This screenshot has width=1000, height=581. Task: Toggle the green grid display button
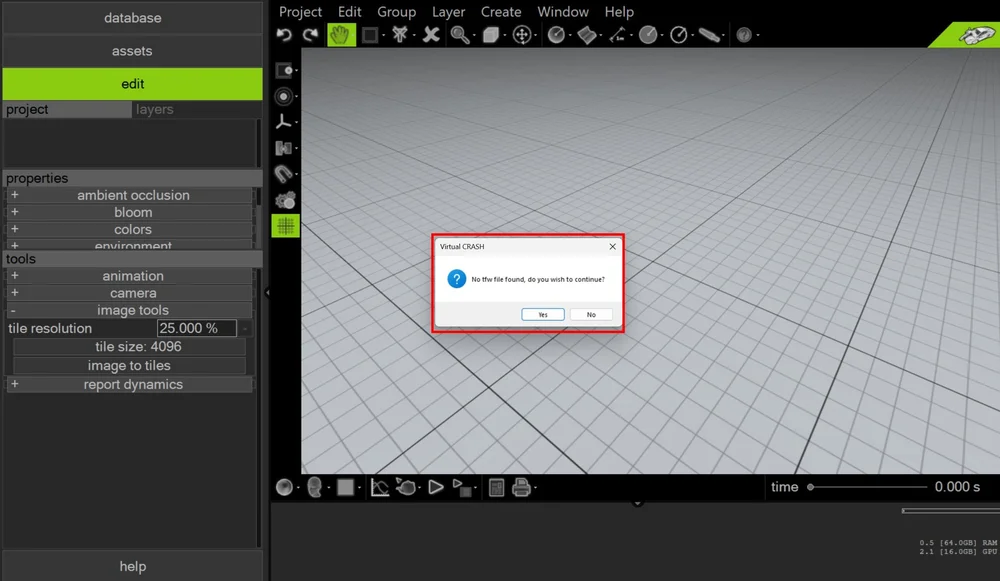click(285, 226)
